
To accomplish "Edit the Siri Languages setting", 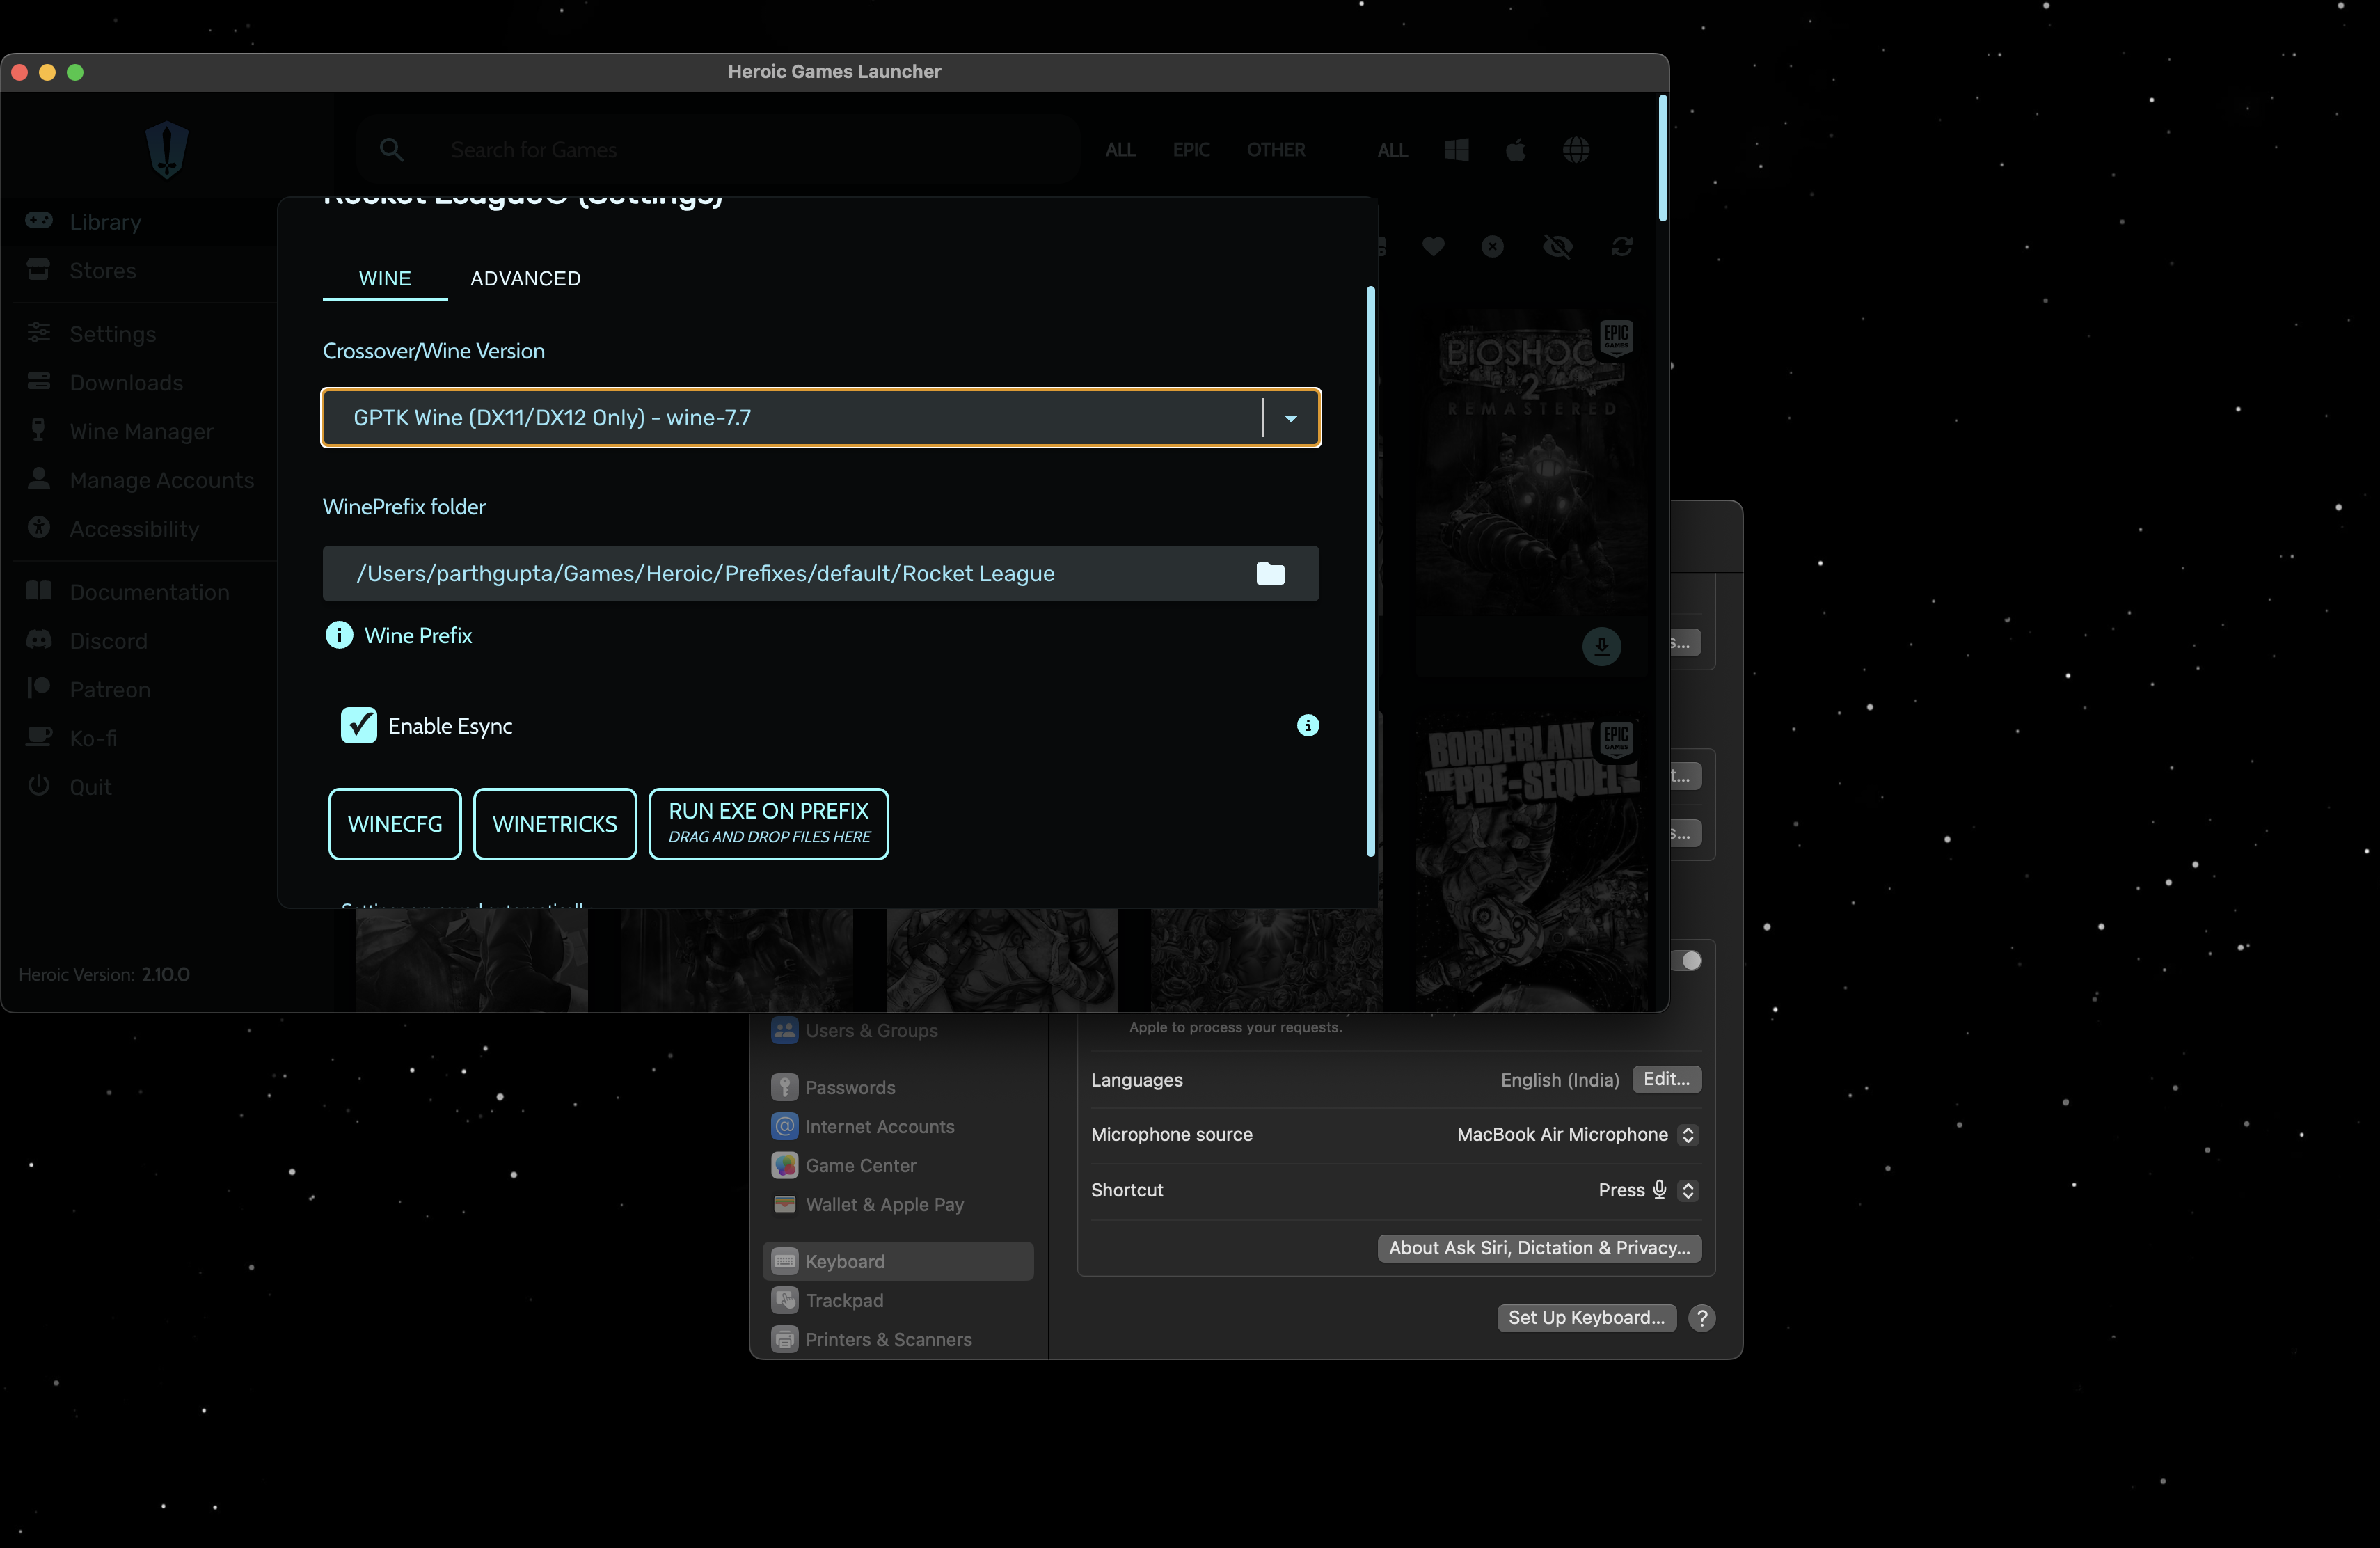I will tap(1665, 1079).
